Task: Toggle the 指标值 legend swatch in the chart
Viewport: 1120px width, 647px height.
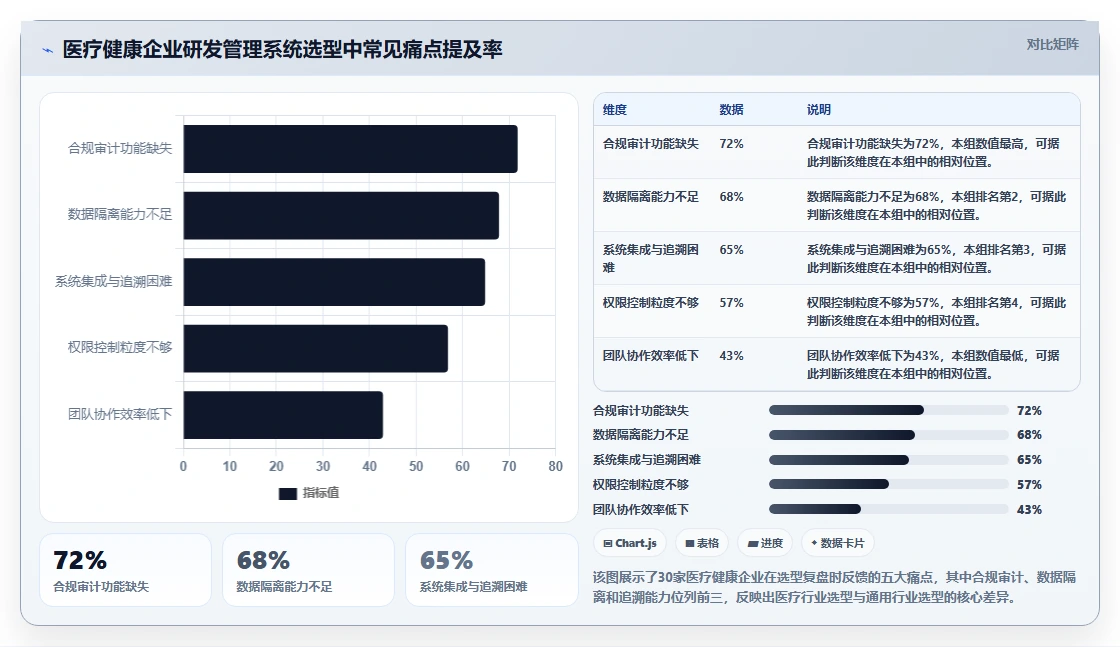Action: tap(287, 493)
